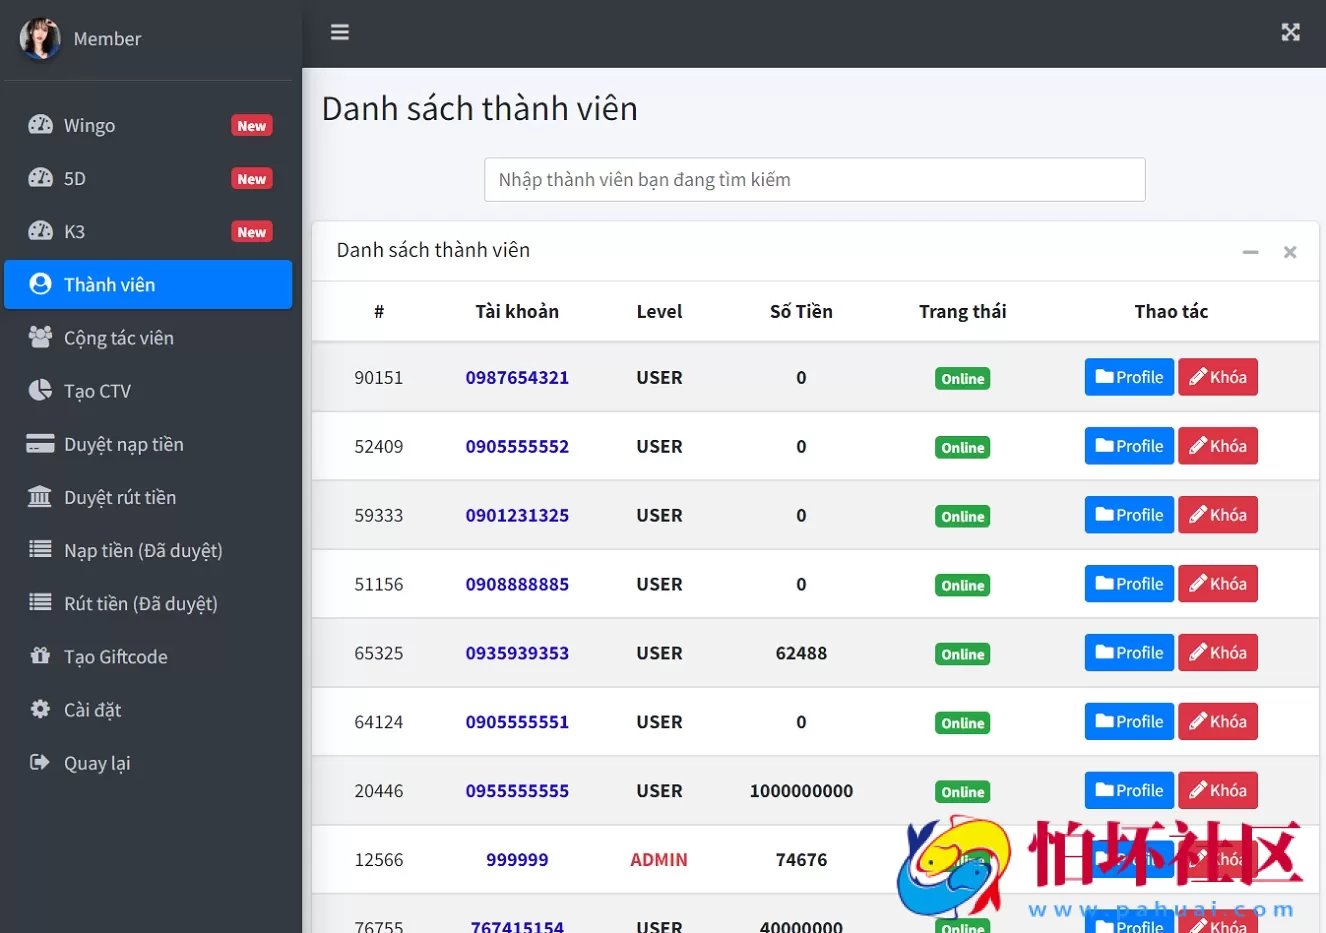1326x933 pixels.
Task: Click the fullscreen expand icon in top bar
Action: tap(1290, 32)
